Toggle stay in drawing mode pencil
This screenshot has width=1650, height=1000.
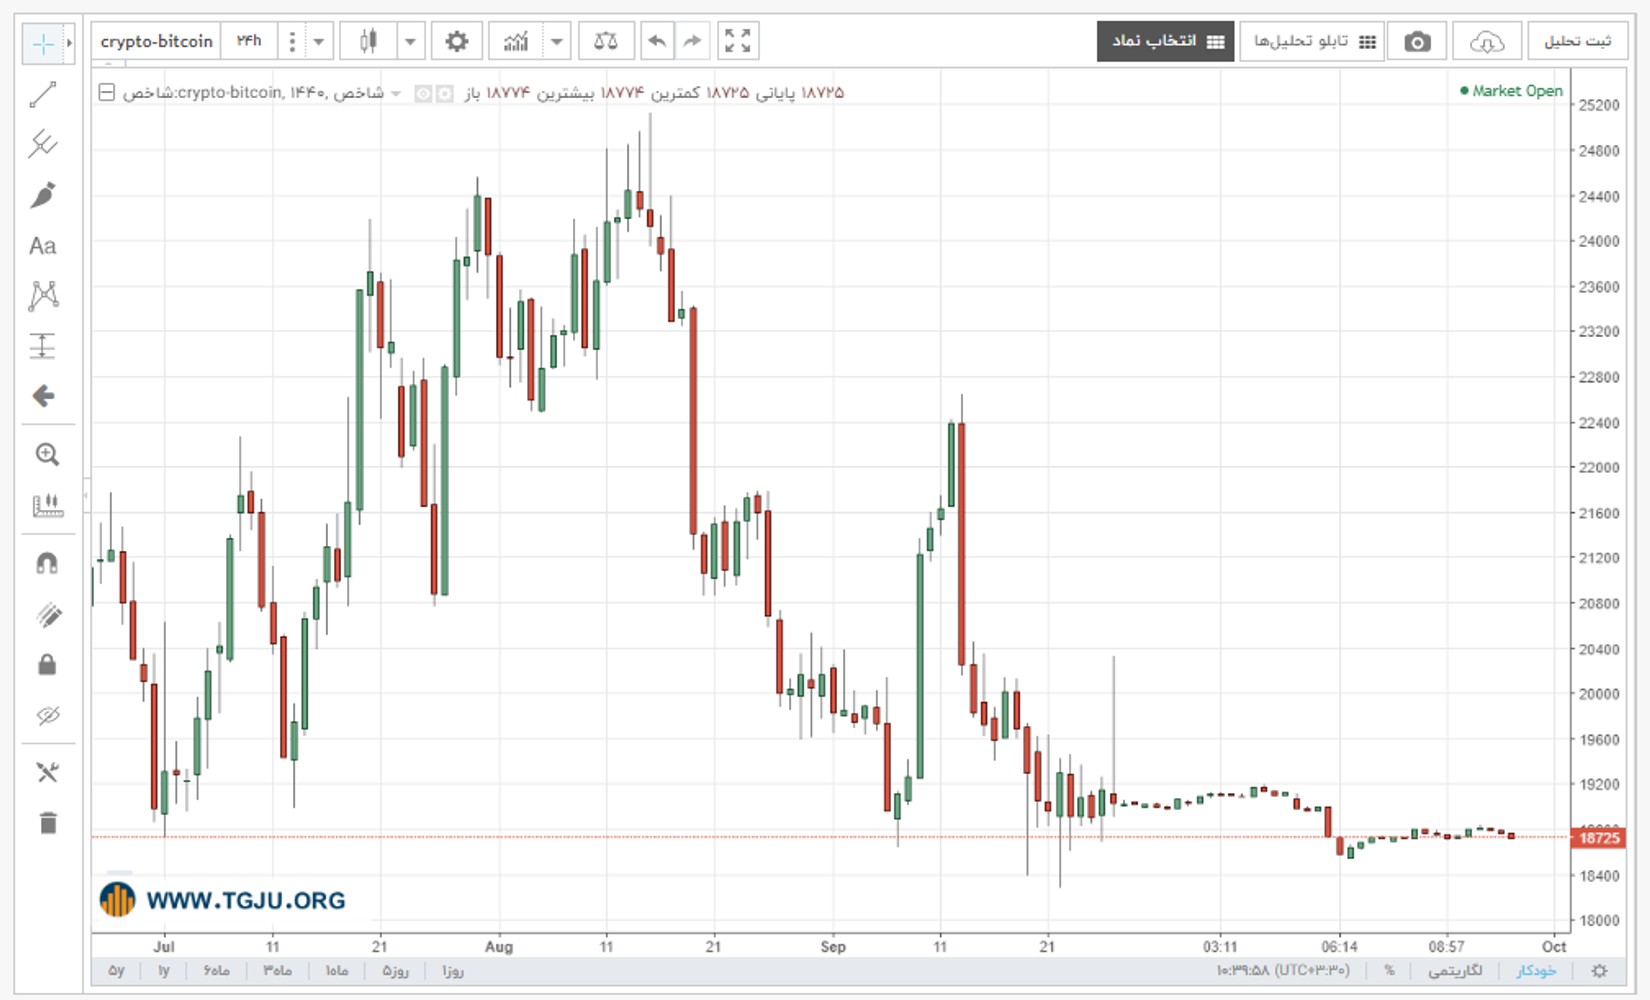pos(47,615)
